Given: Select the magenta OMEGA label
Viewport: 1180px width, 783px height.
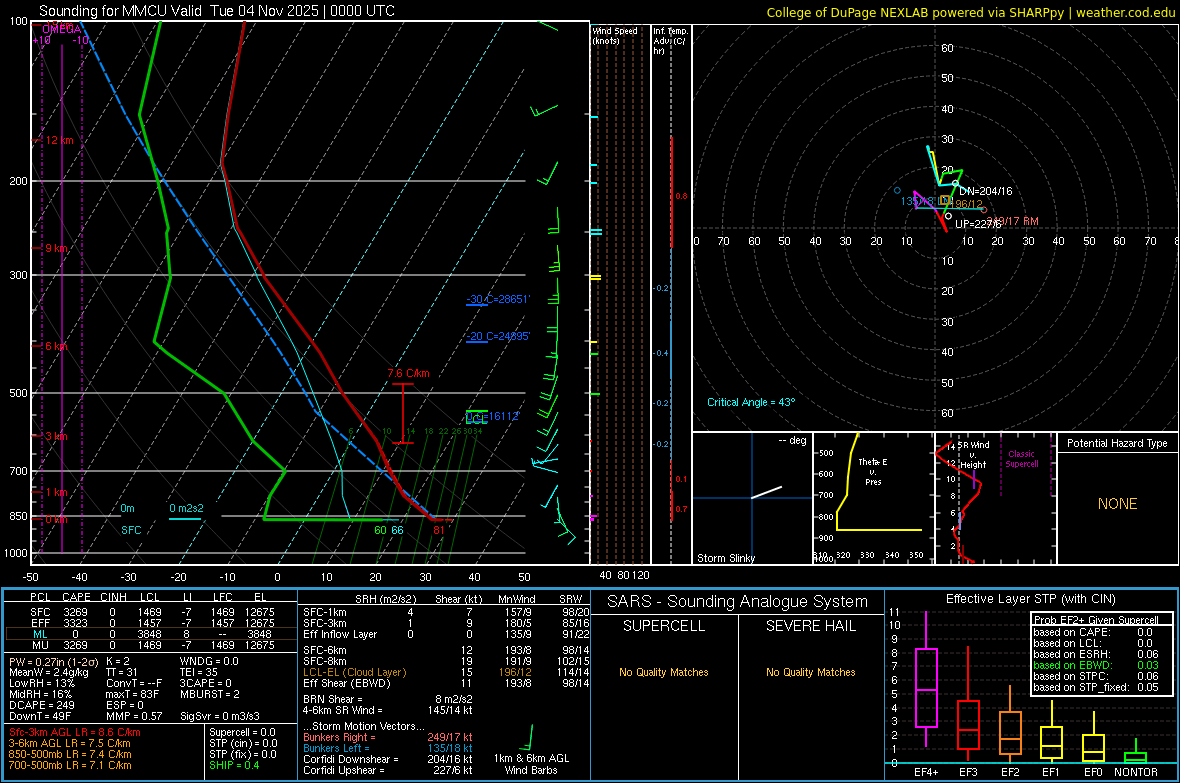Looking at the screenshot, I should pyautogui.click(x=62, y=29).
